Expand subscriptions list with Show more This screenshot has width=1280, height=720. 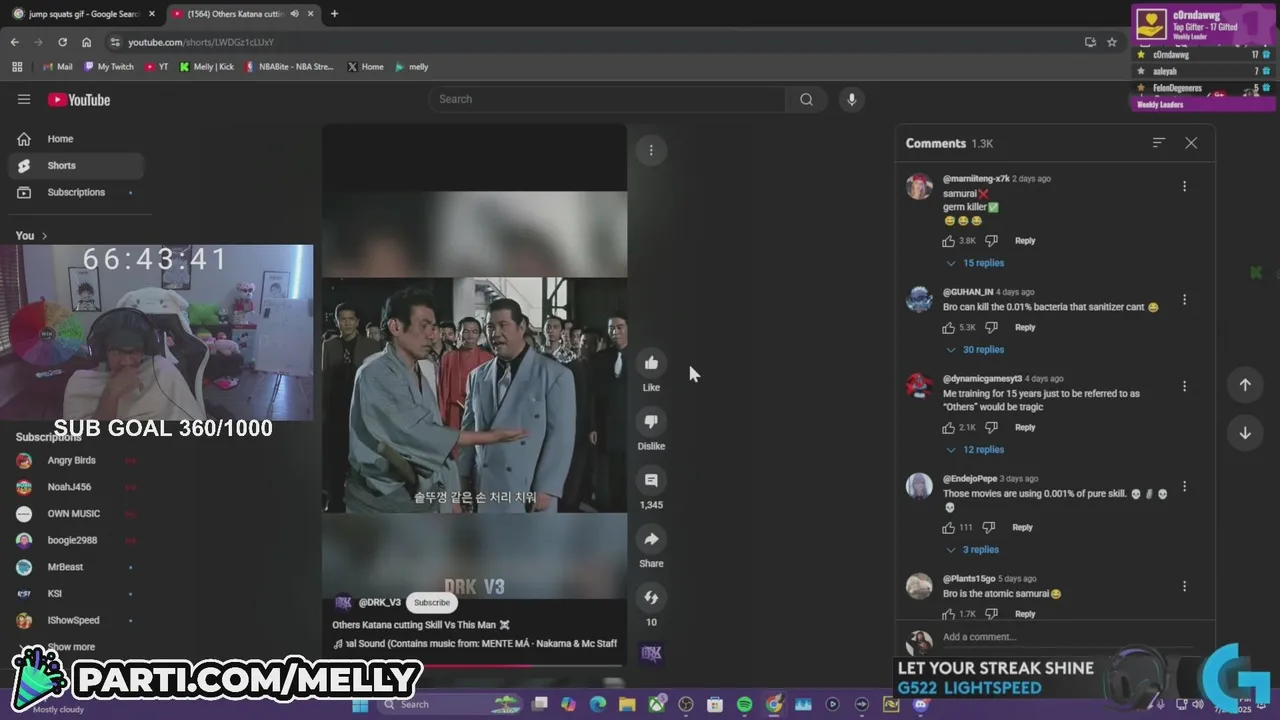(x=71, y=647)
